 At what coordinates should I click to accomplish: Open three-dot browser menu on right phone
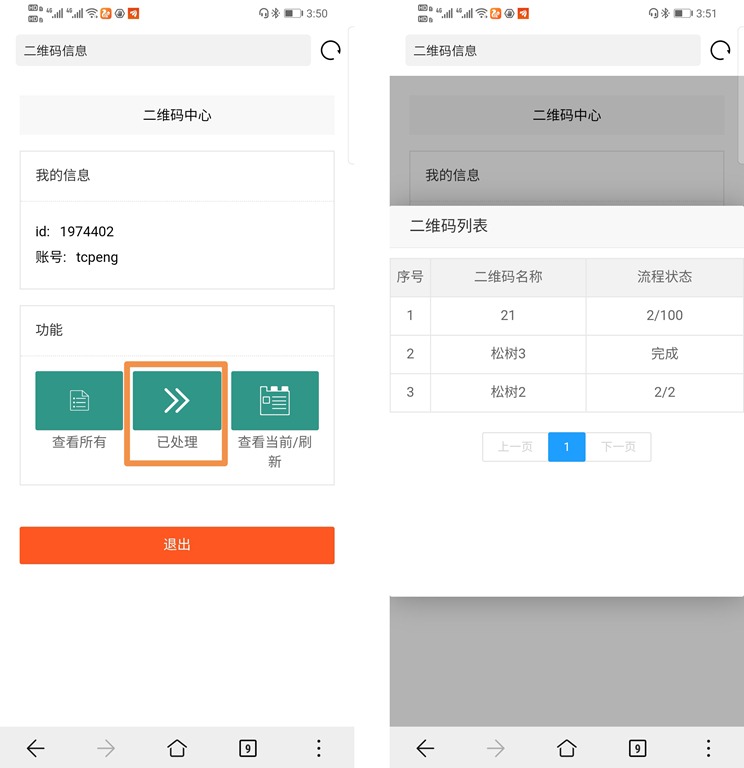coord(708,748)
